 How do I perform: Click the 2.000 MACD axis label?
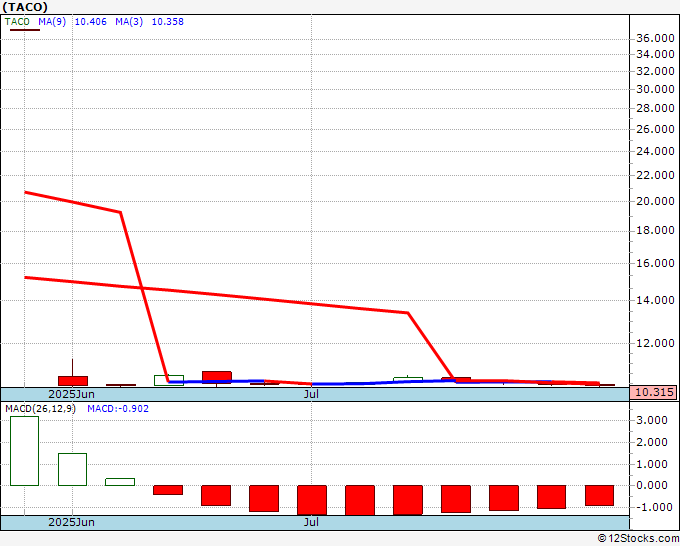click(x=652, y=442)
